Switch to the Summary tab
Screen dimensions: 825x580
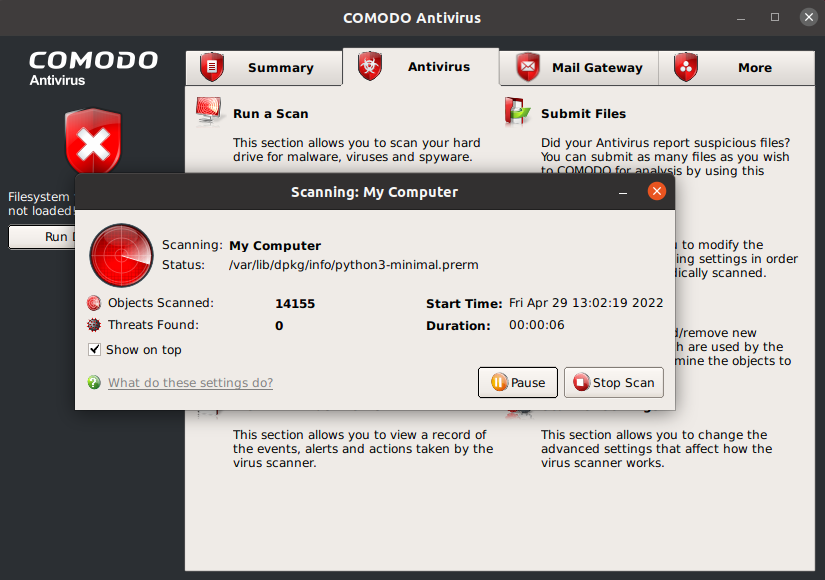(x=263, y=68)
